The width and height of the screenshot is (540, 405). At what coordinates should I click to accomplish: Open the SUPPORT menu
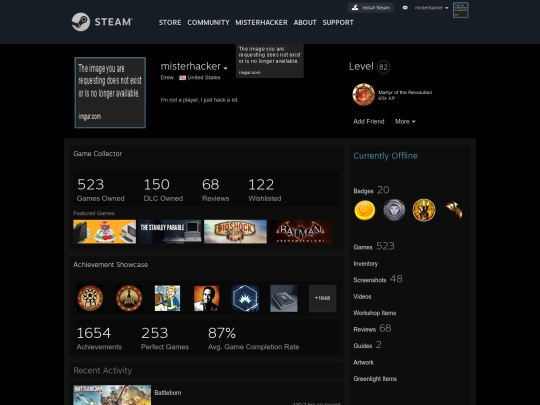338,22
